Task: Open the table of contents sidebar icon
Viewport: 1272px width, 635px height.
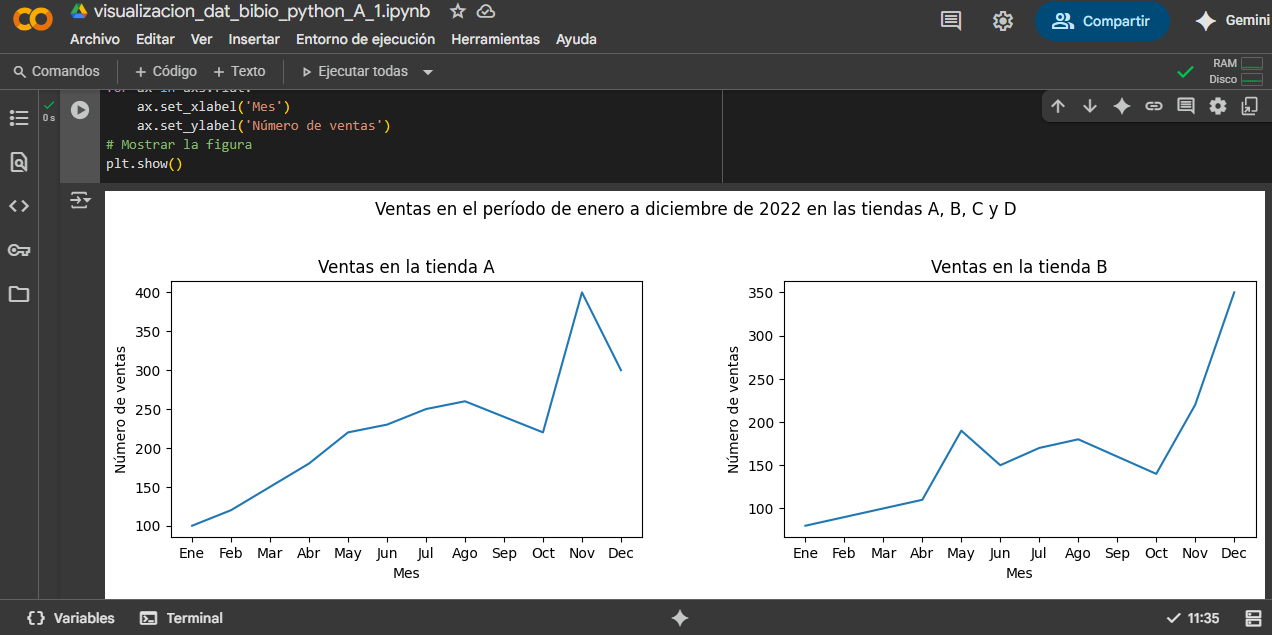Action: pyautogui.click(x=19, y=118)
